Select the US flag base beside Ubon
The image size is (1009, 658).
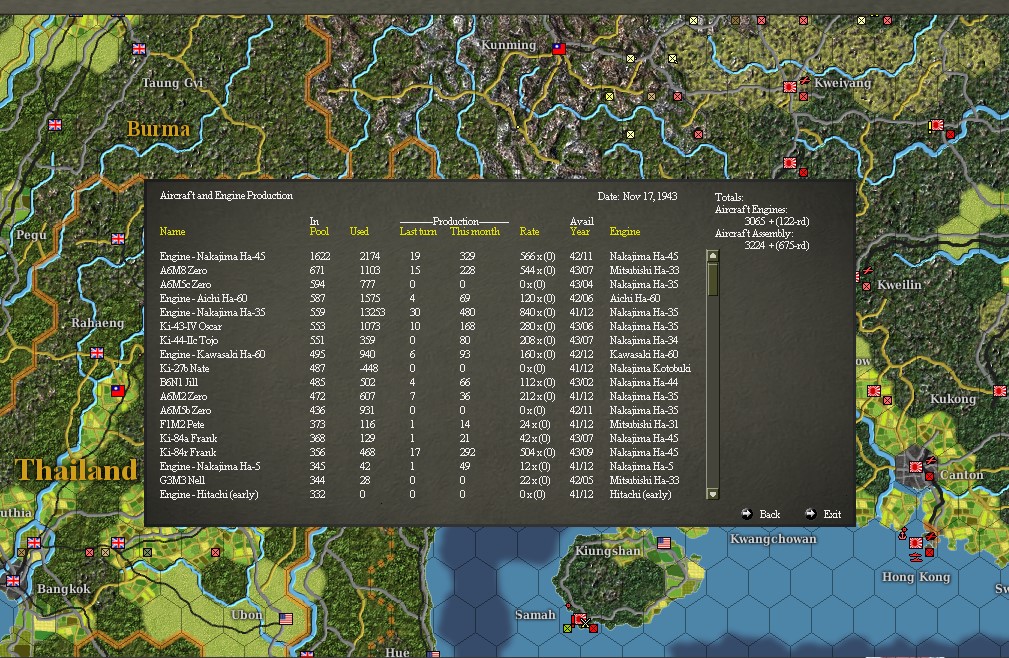pyautogui.click(x=286, y=619)
